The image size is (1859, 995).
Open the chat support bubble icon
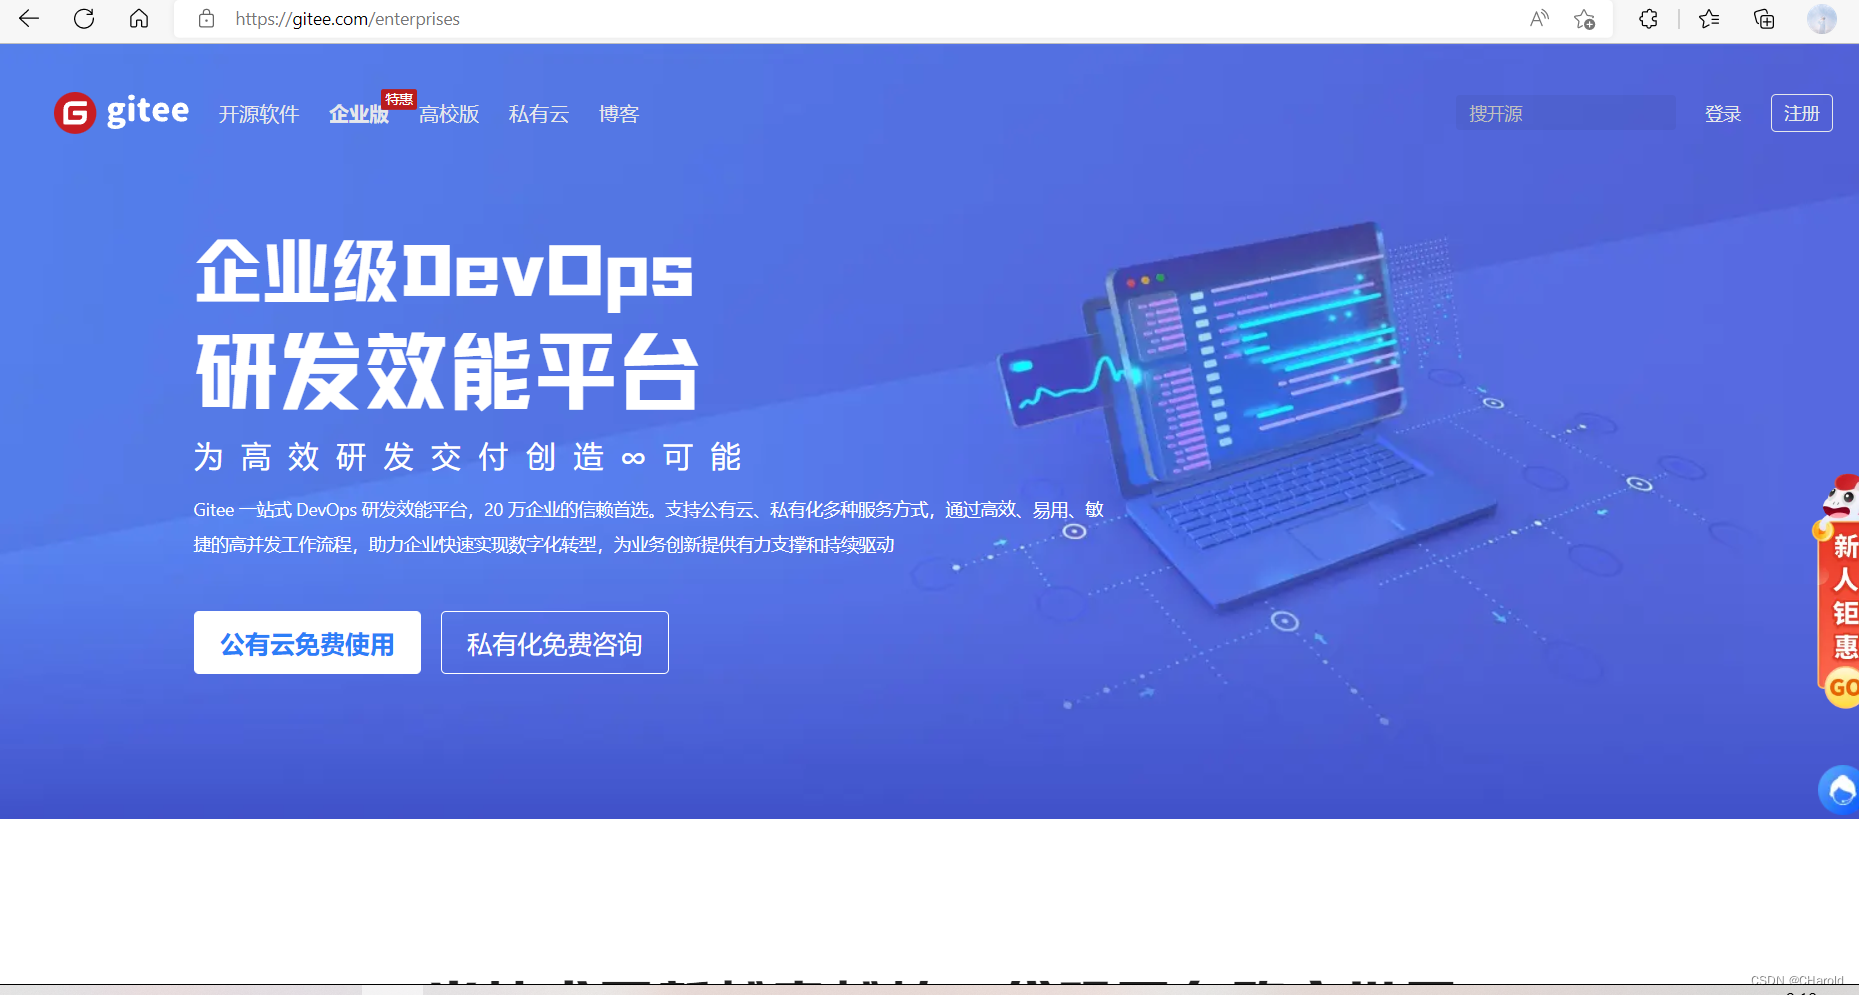(1840, 790)
